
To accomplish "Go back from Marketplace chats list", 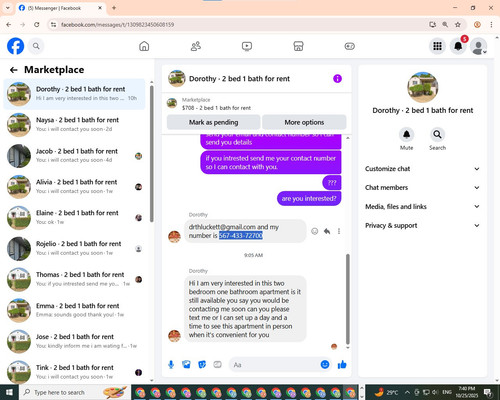I will 13,70.
